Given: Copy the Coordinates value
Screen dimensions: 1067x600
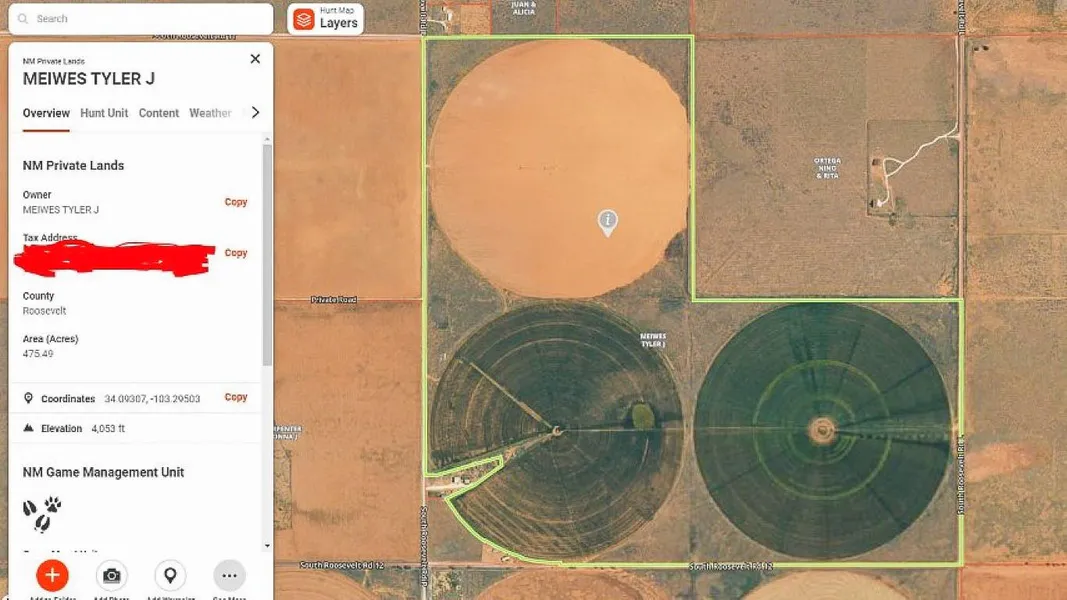Looking at the screenshot, I should point(235,397).
